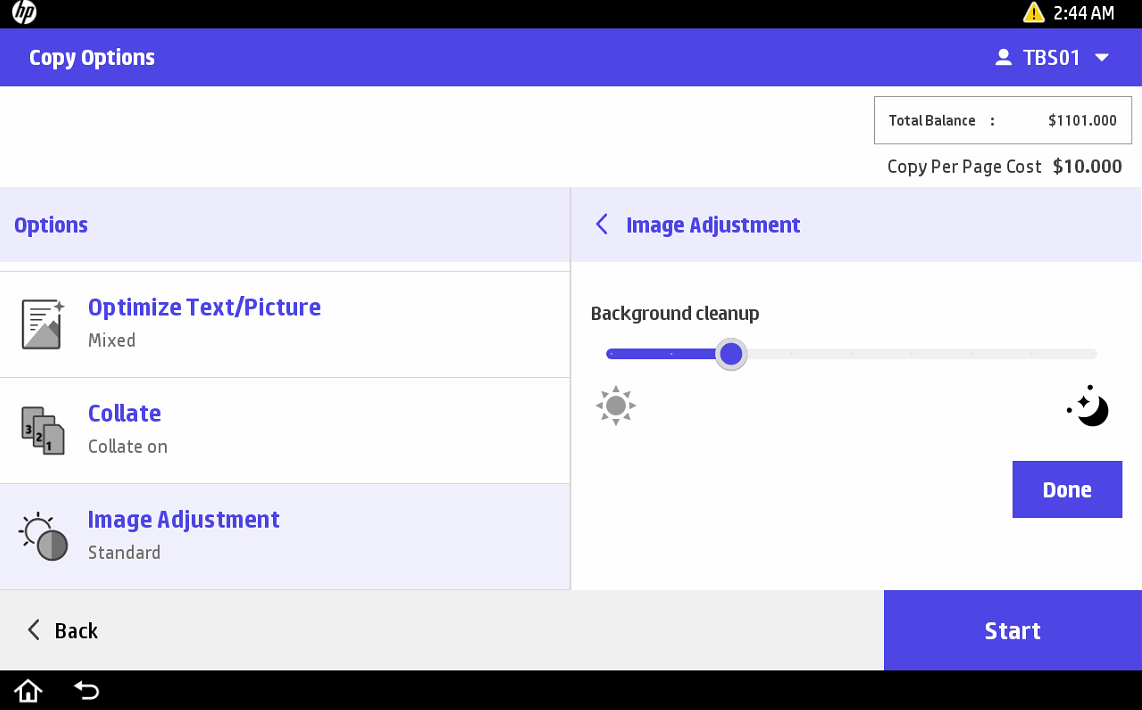Tap the Optimize Text/Picture icon
The height and width of the screenshot is (710, 1142).
43,324
